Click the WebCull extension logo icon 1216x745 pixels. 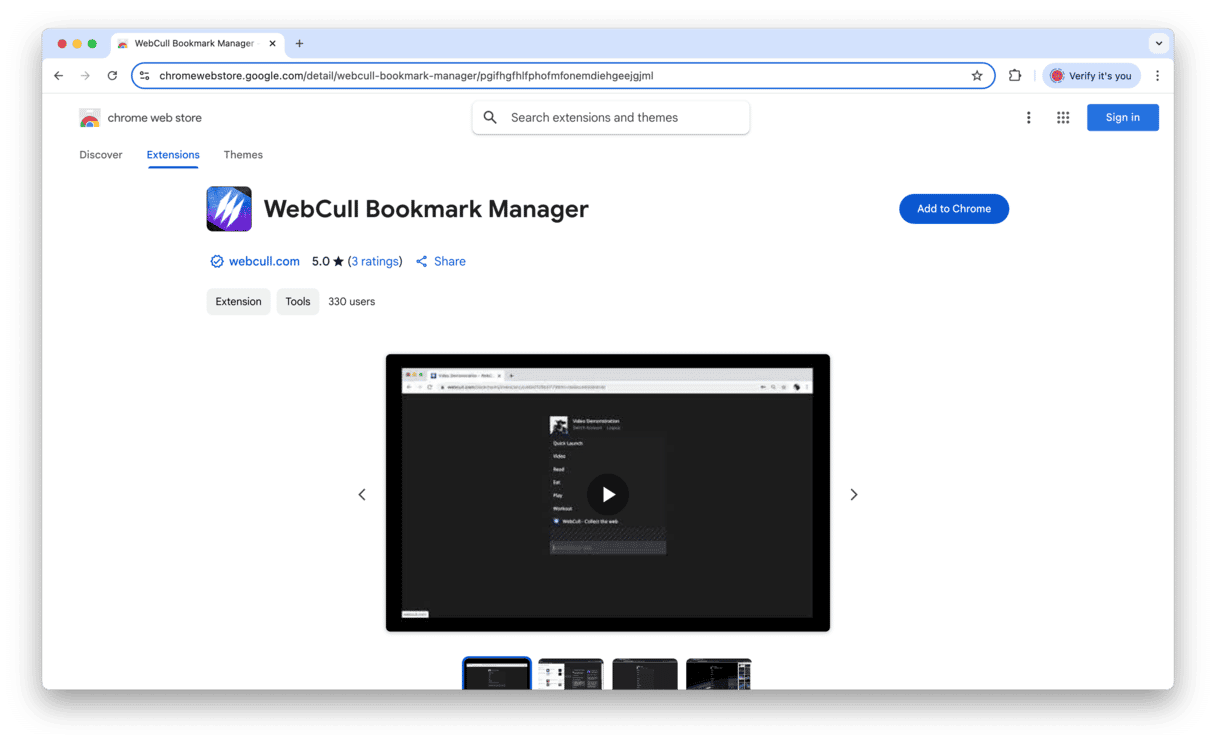[229, 209]
